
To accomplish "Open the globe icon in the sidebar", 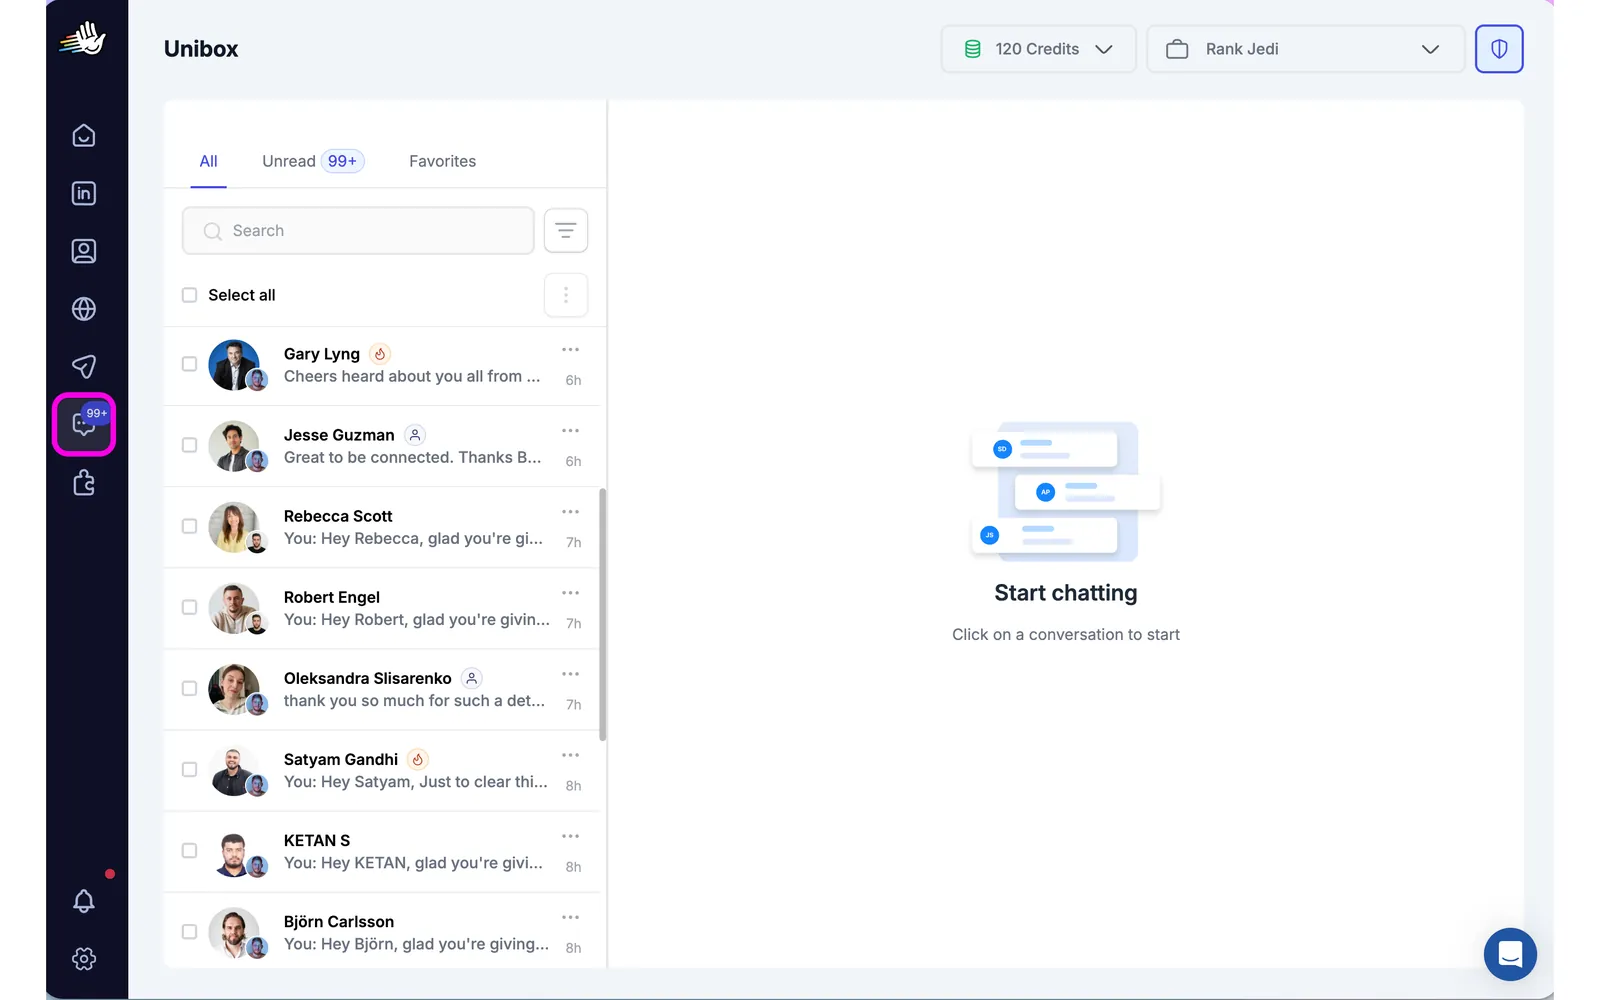I will [84, 309].
